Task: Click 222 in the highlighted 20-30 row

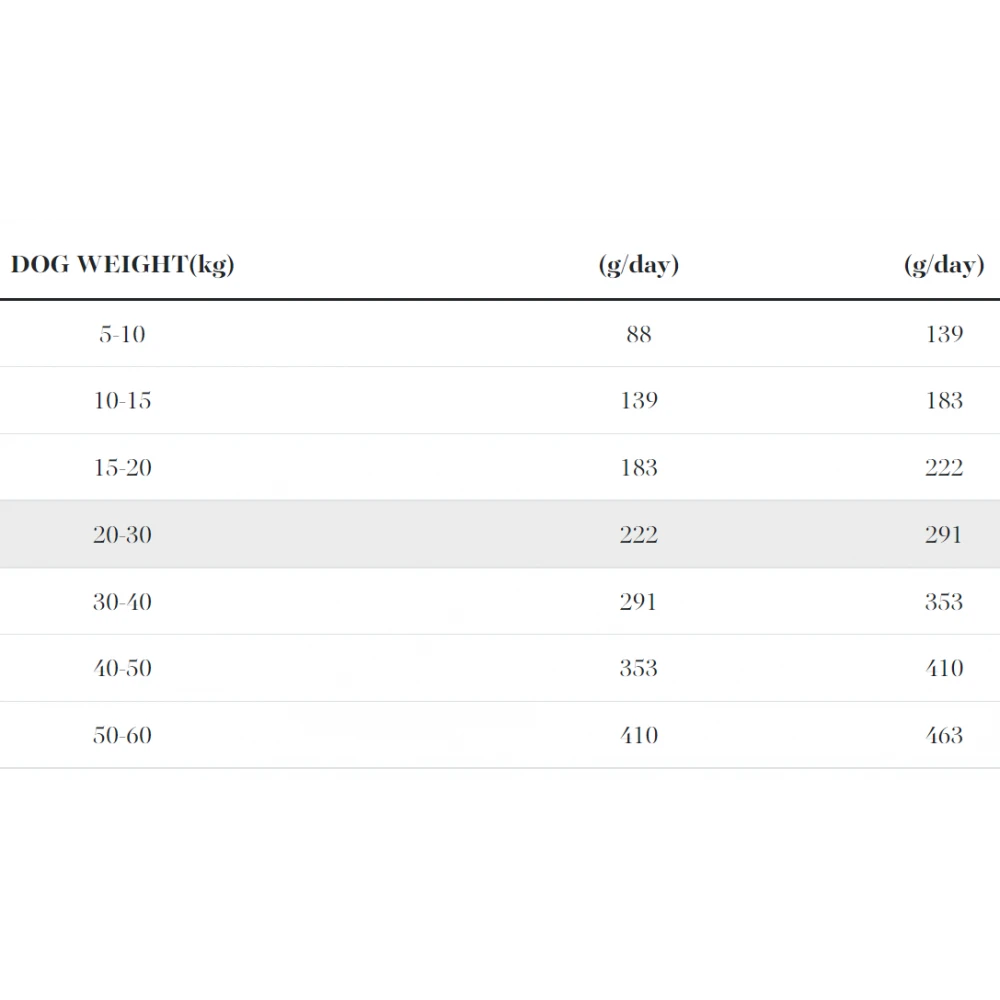Action: [638, 535]
